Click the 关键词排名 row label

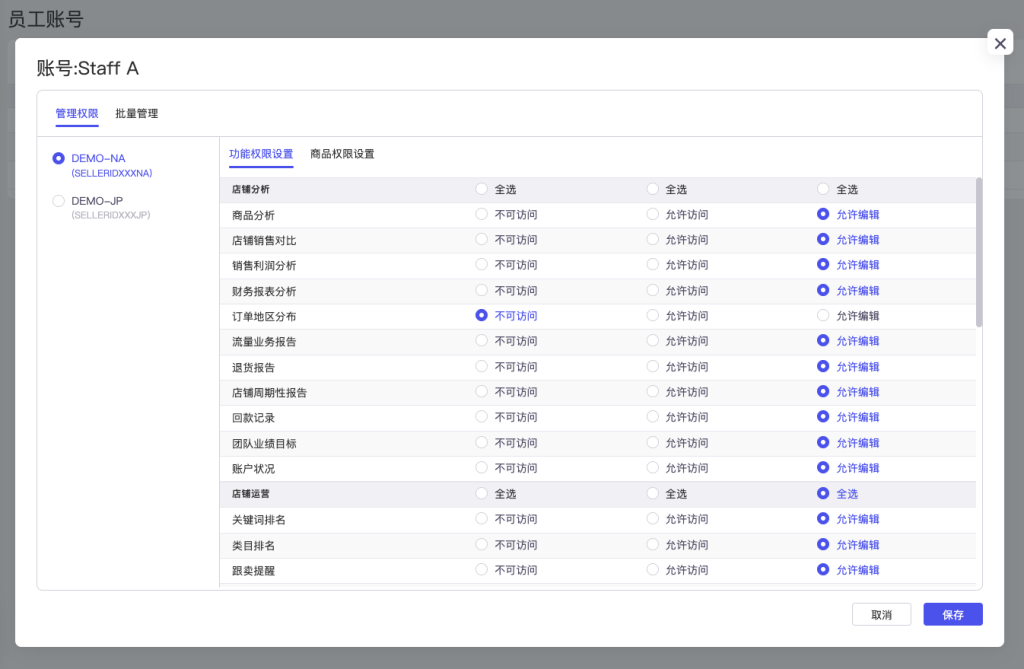tap(259, 519)
